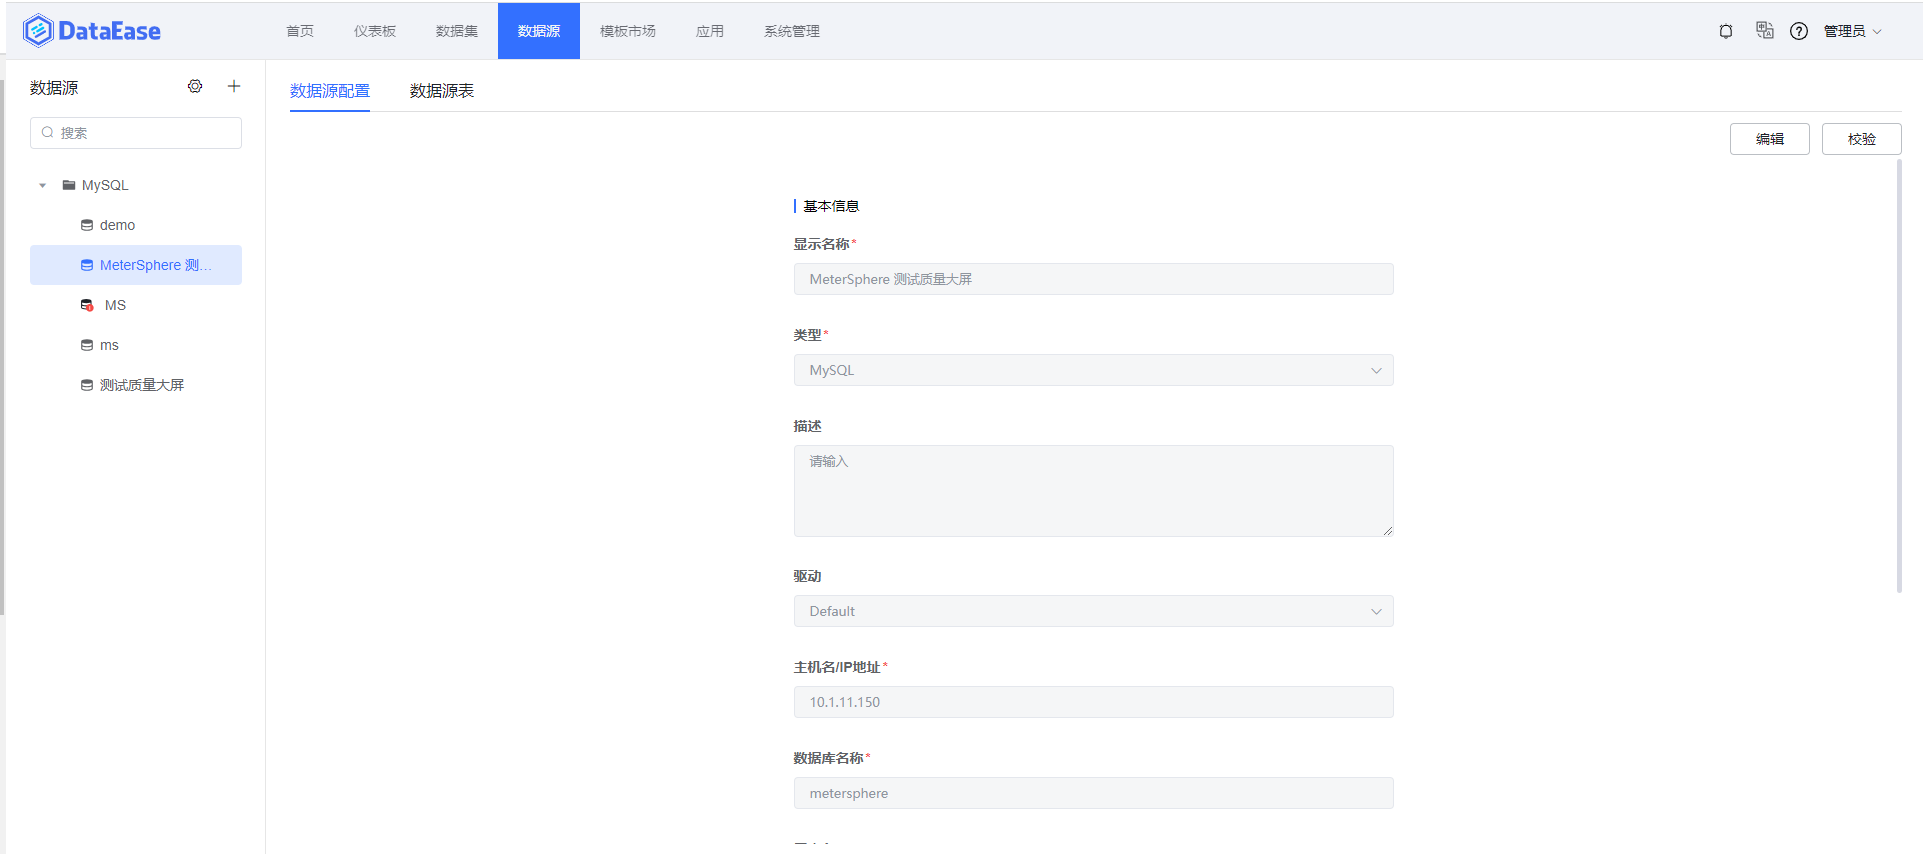Screen dimensions: 1923x854
Task: Click the MySQL folder label
Action: click(105, 185)
